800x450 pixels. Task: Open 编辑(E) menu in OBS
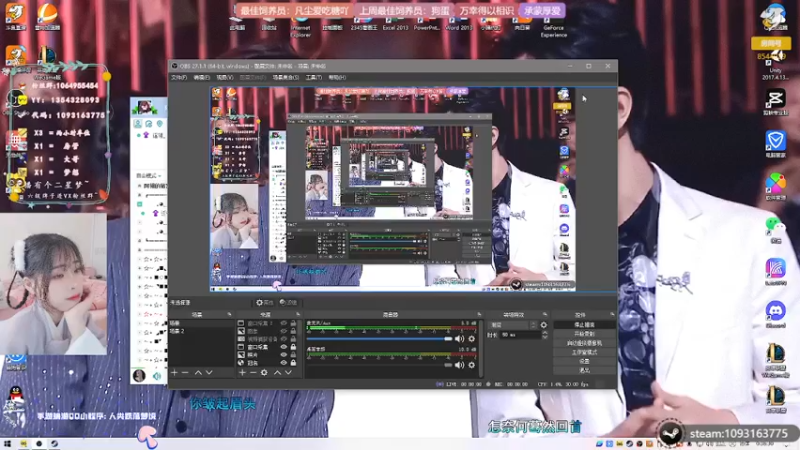[x=202, y=78]
